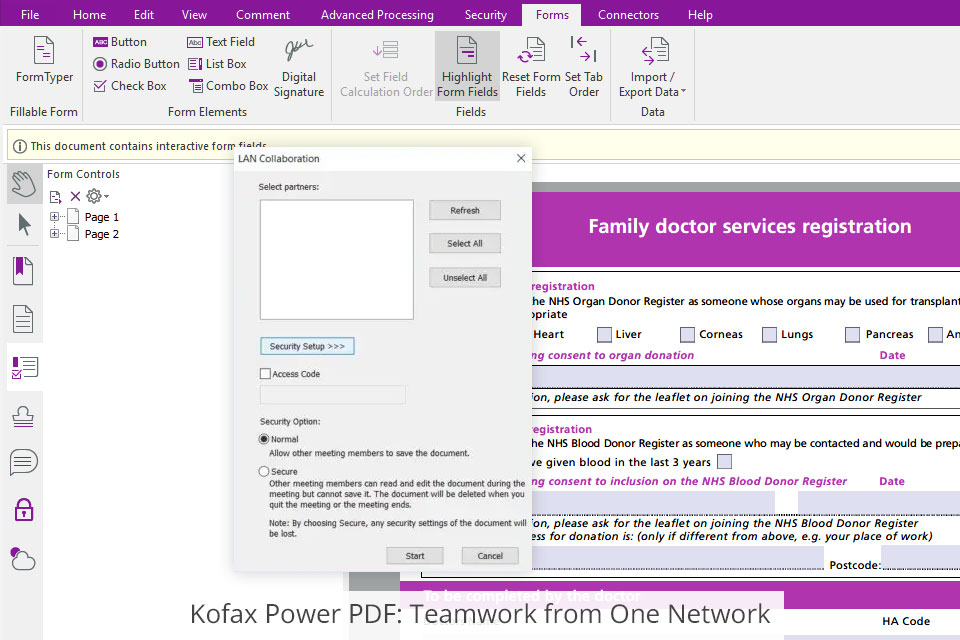Open the Pages panel in sidebar

(23, 319)
